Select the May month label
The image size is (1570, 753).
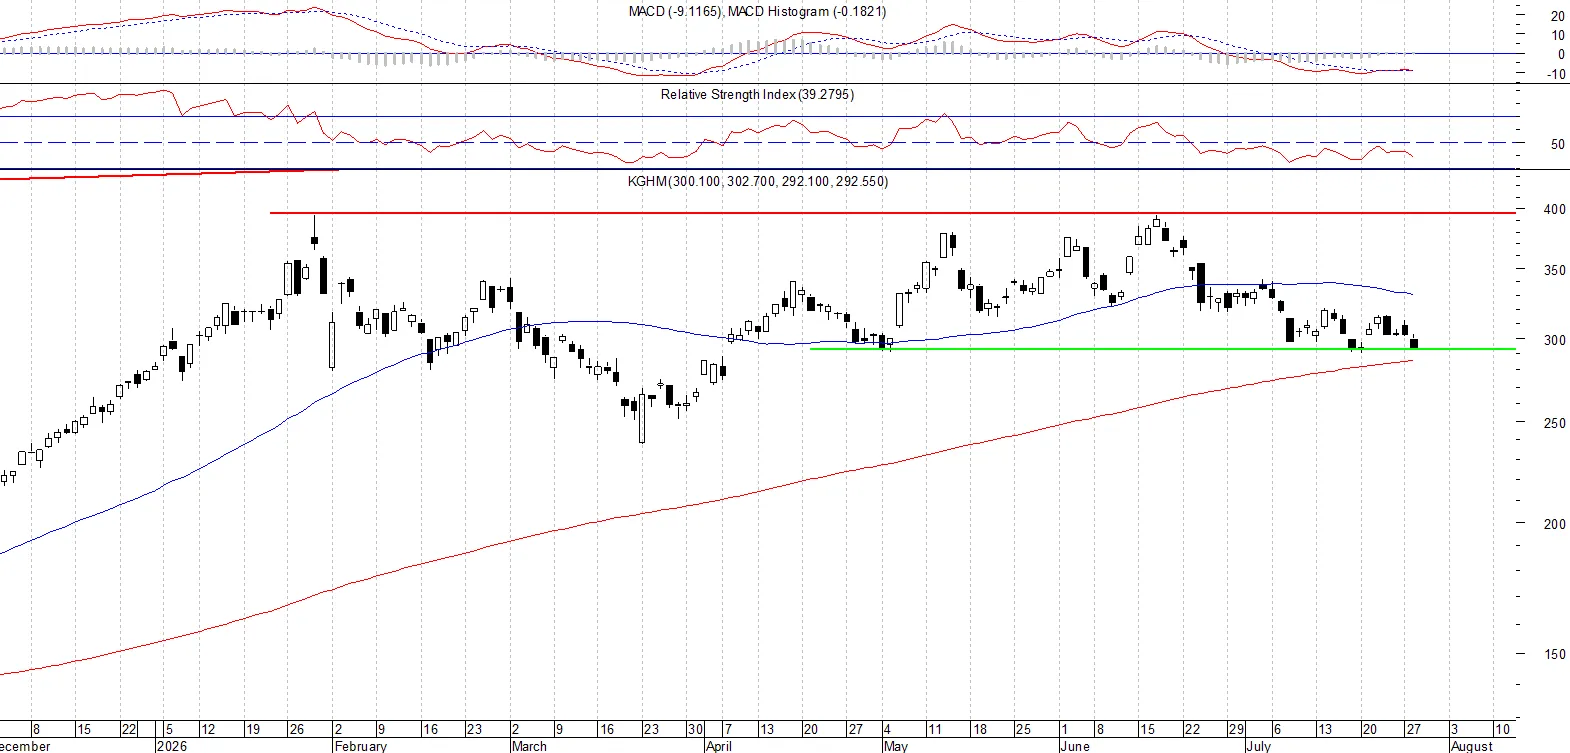[x=896, y=746]
